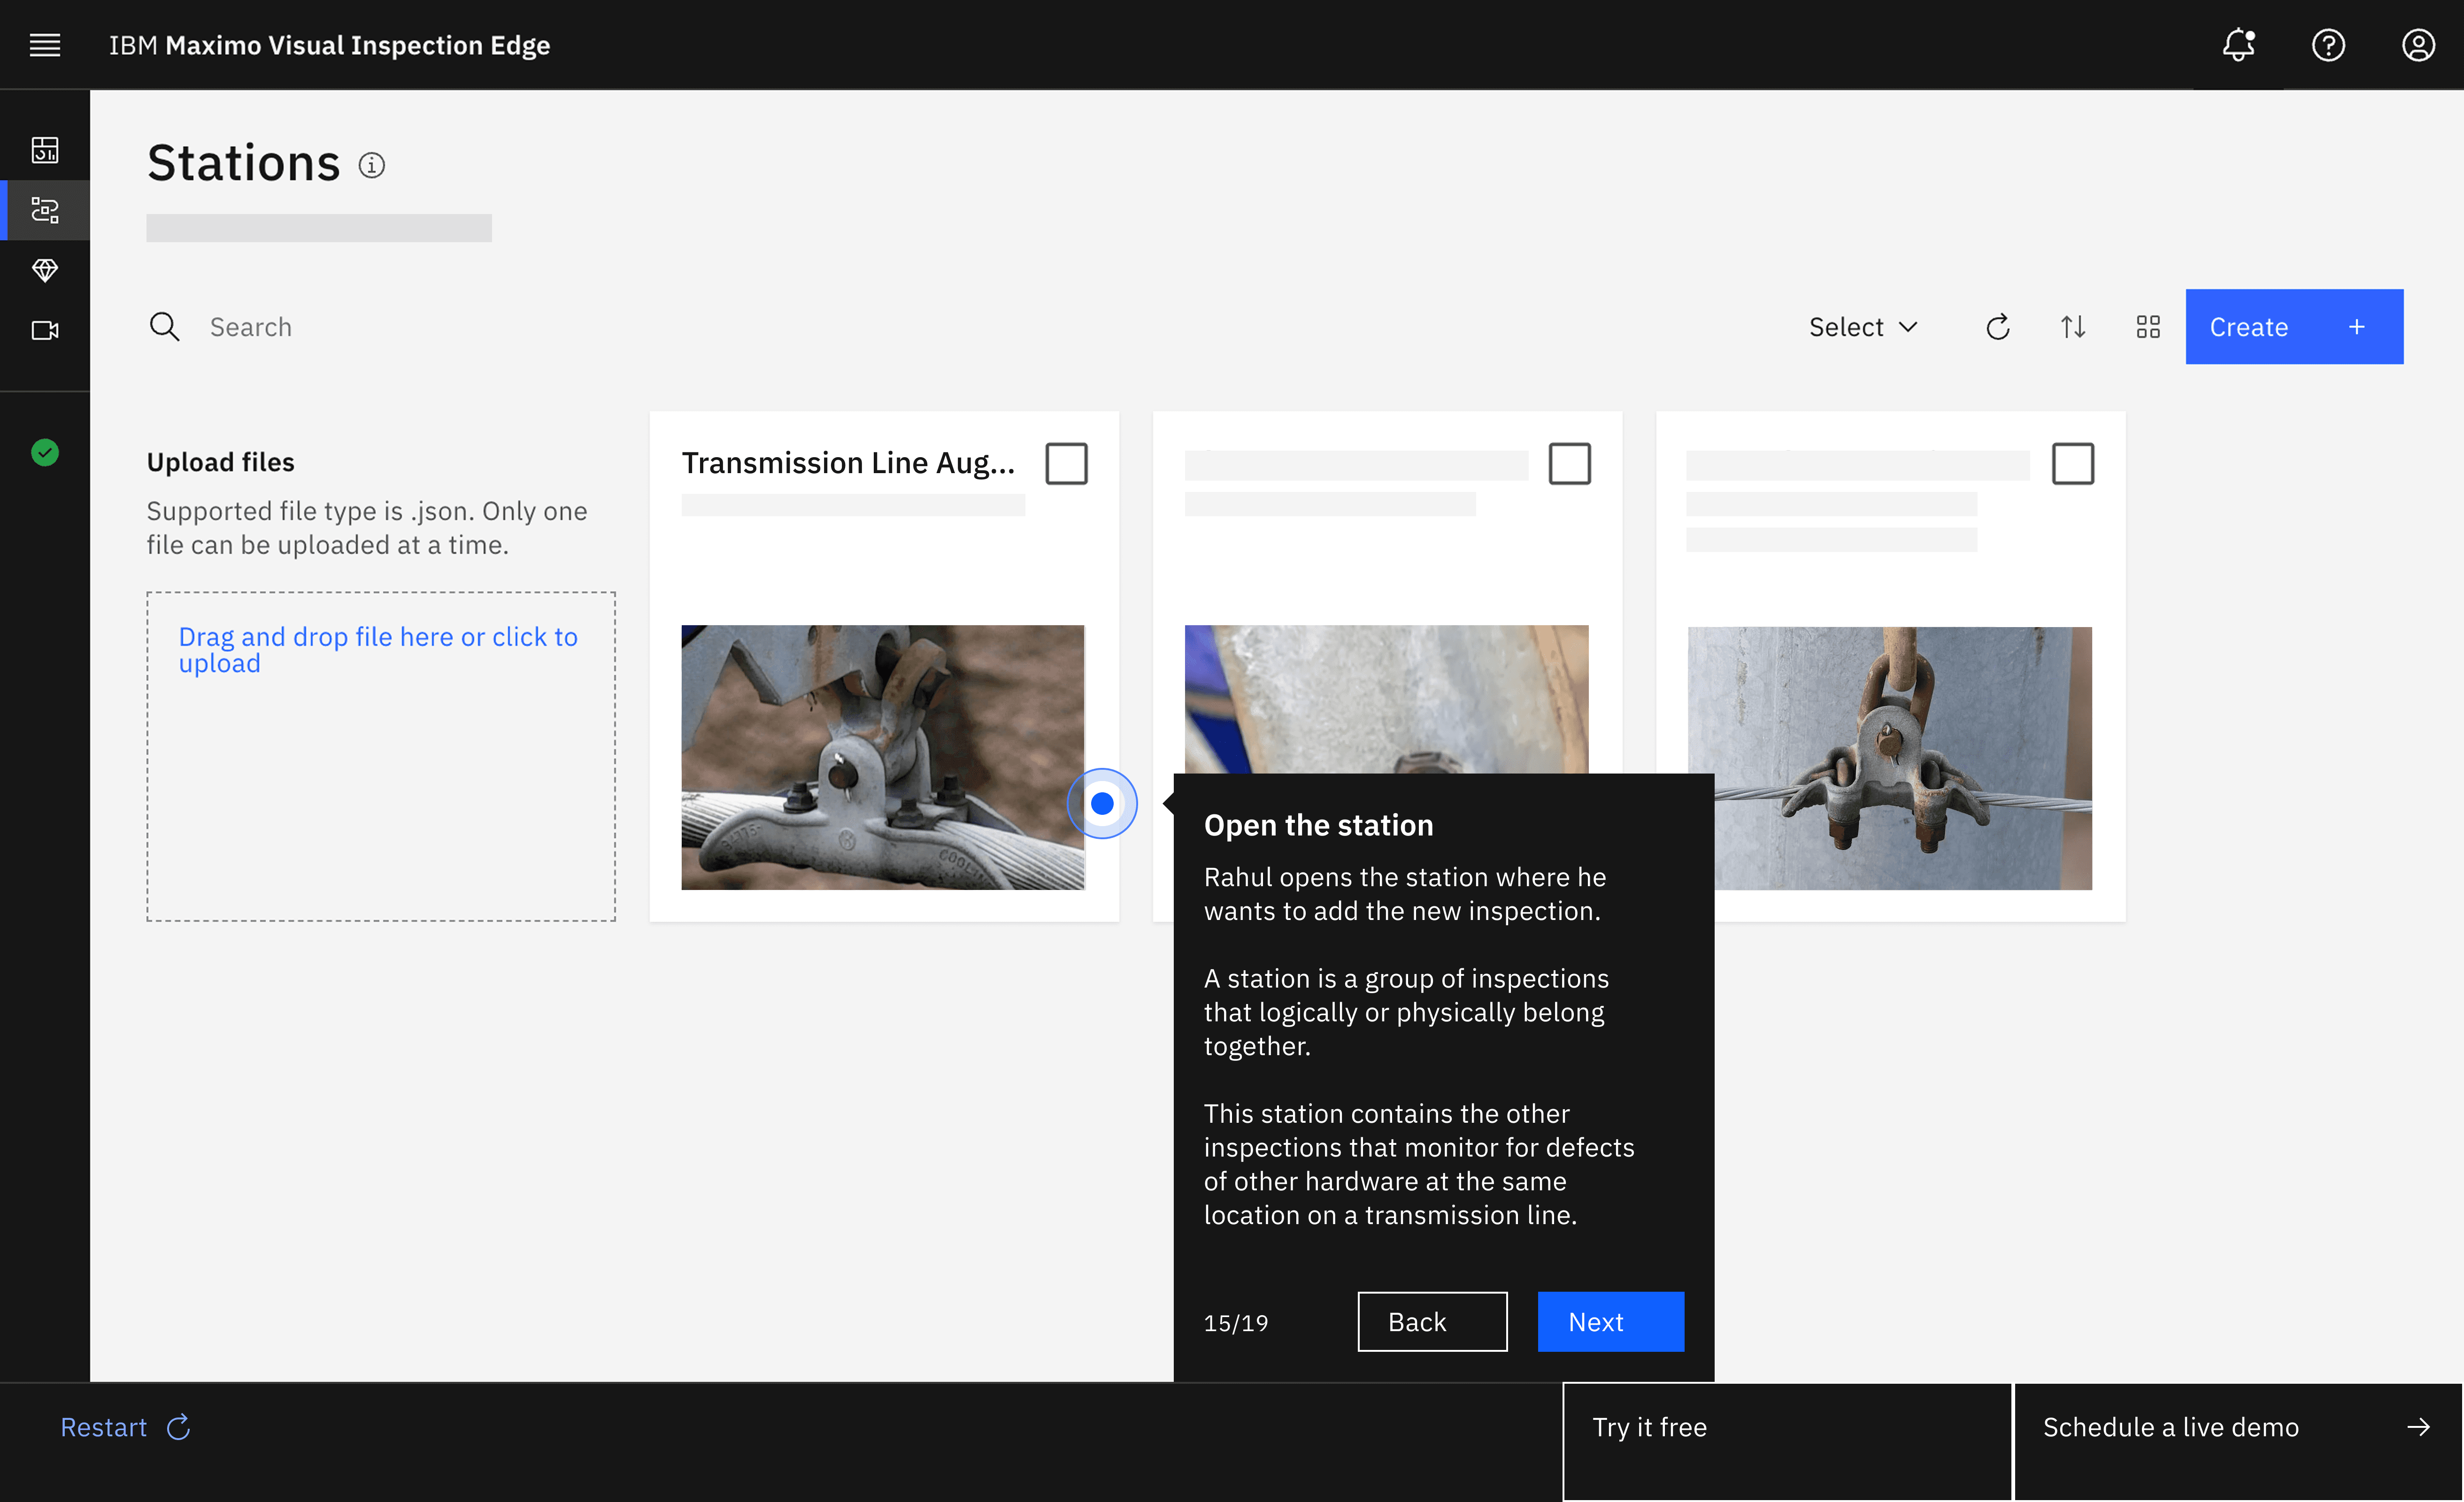This screenshot has height=1502, width=2464.
Task: Open the dashboard icon in sidebar
Action: click(45, 150)
